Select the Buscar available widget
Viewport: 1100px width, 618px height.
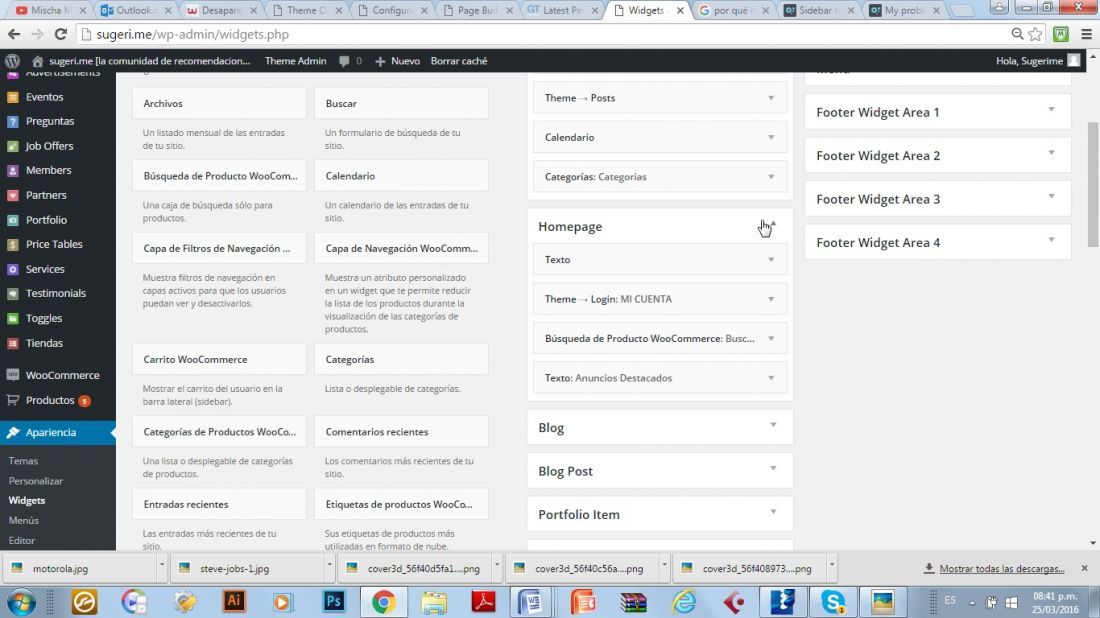point(401,103)
